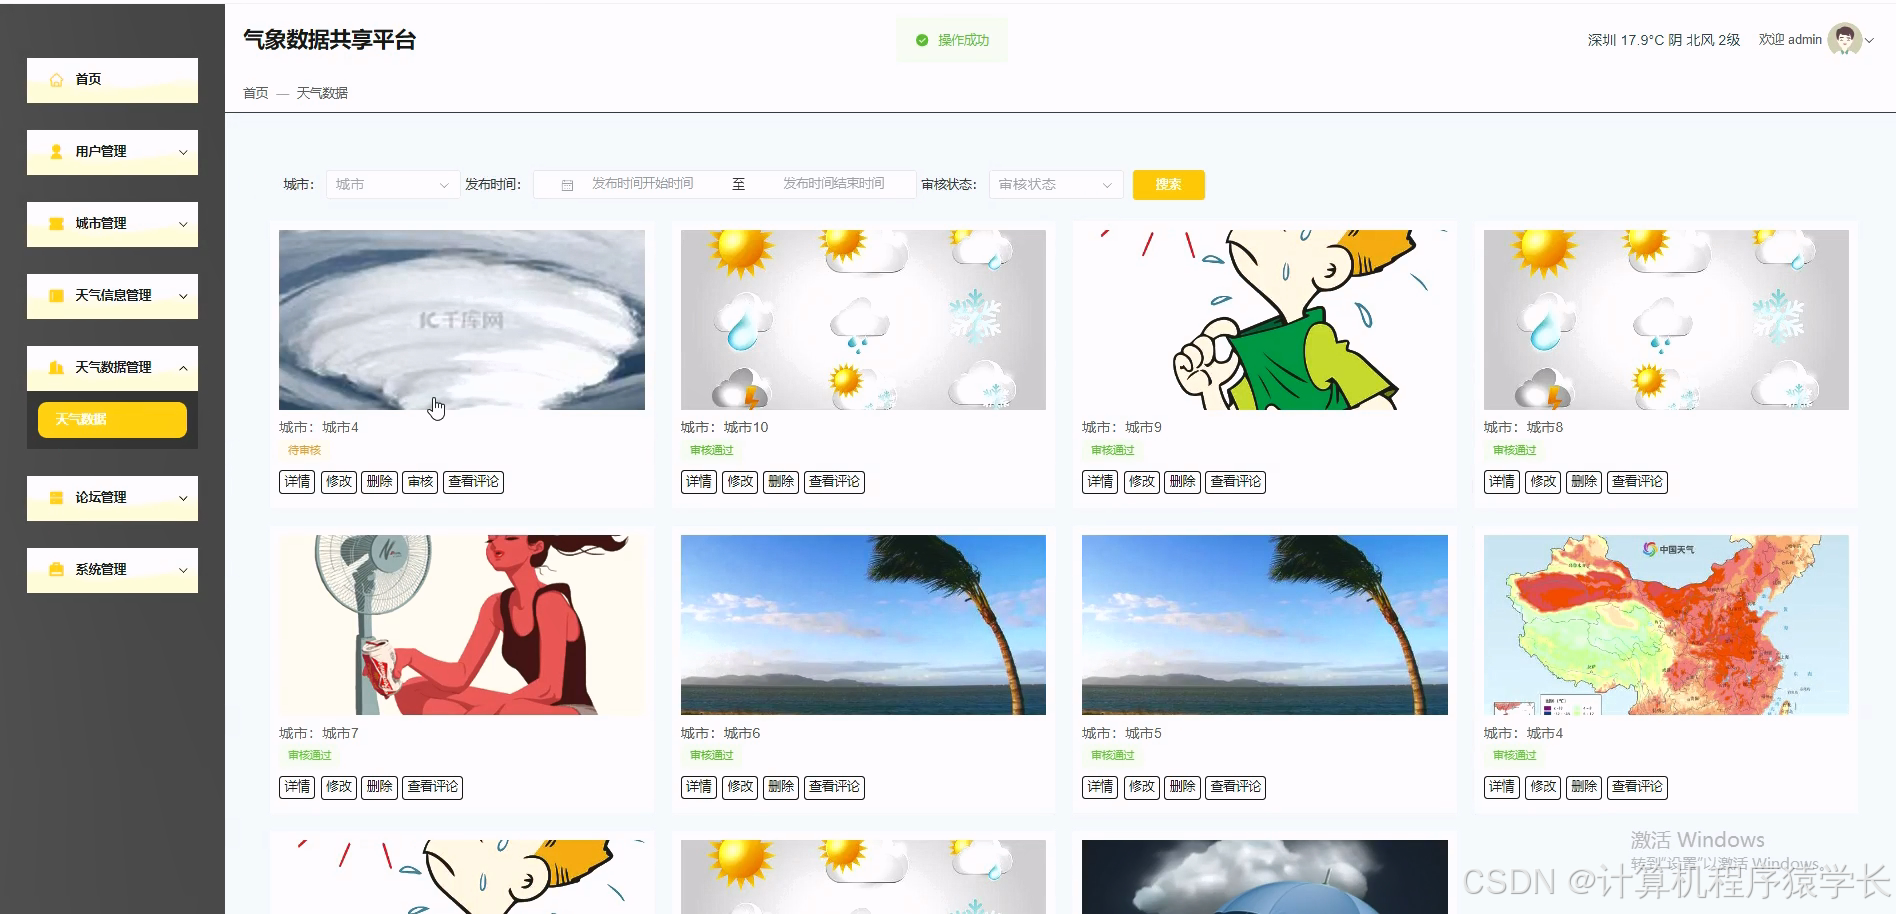The height and width of the screenshot is (914, 1896).
Task: Click the 搜索 search button
Action: tap(1167, 184)
